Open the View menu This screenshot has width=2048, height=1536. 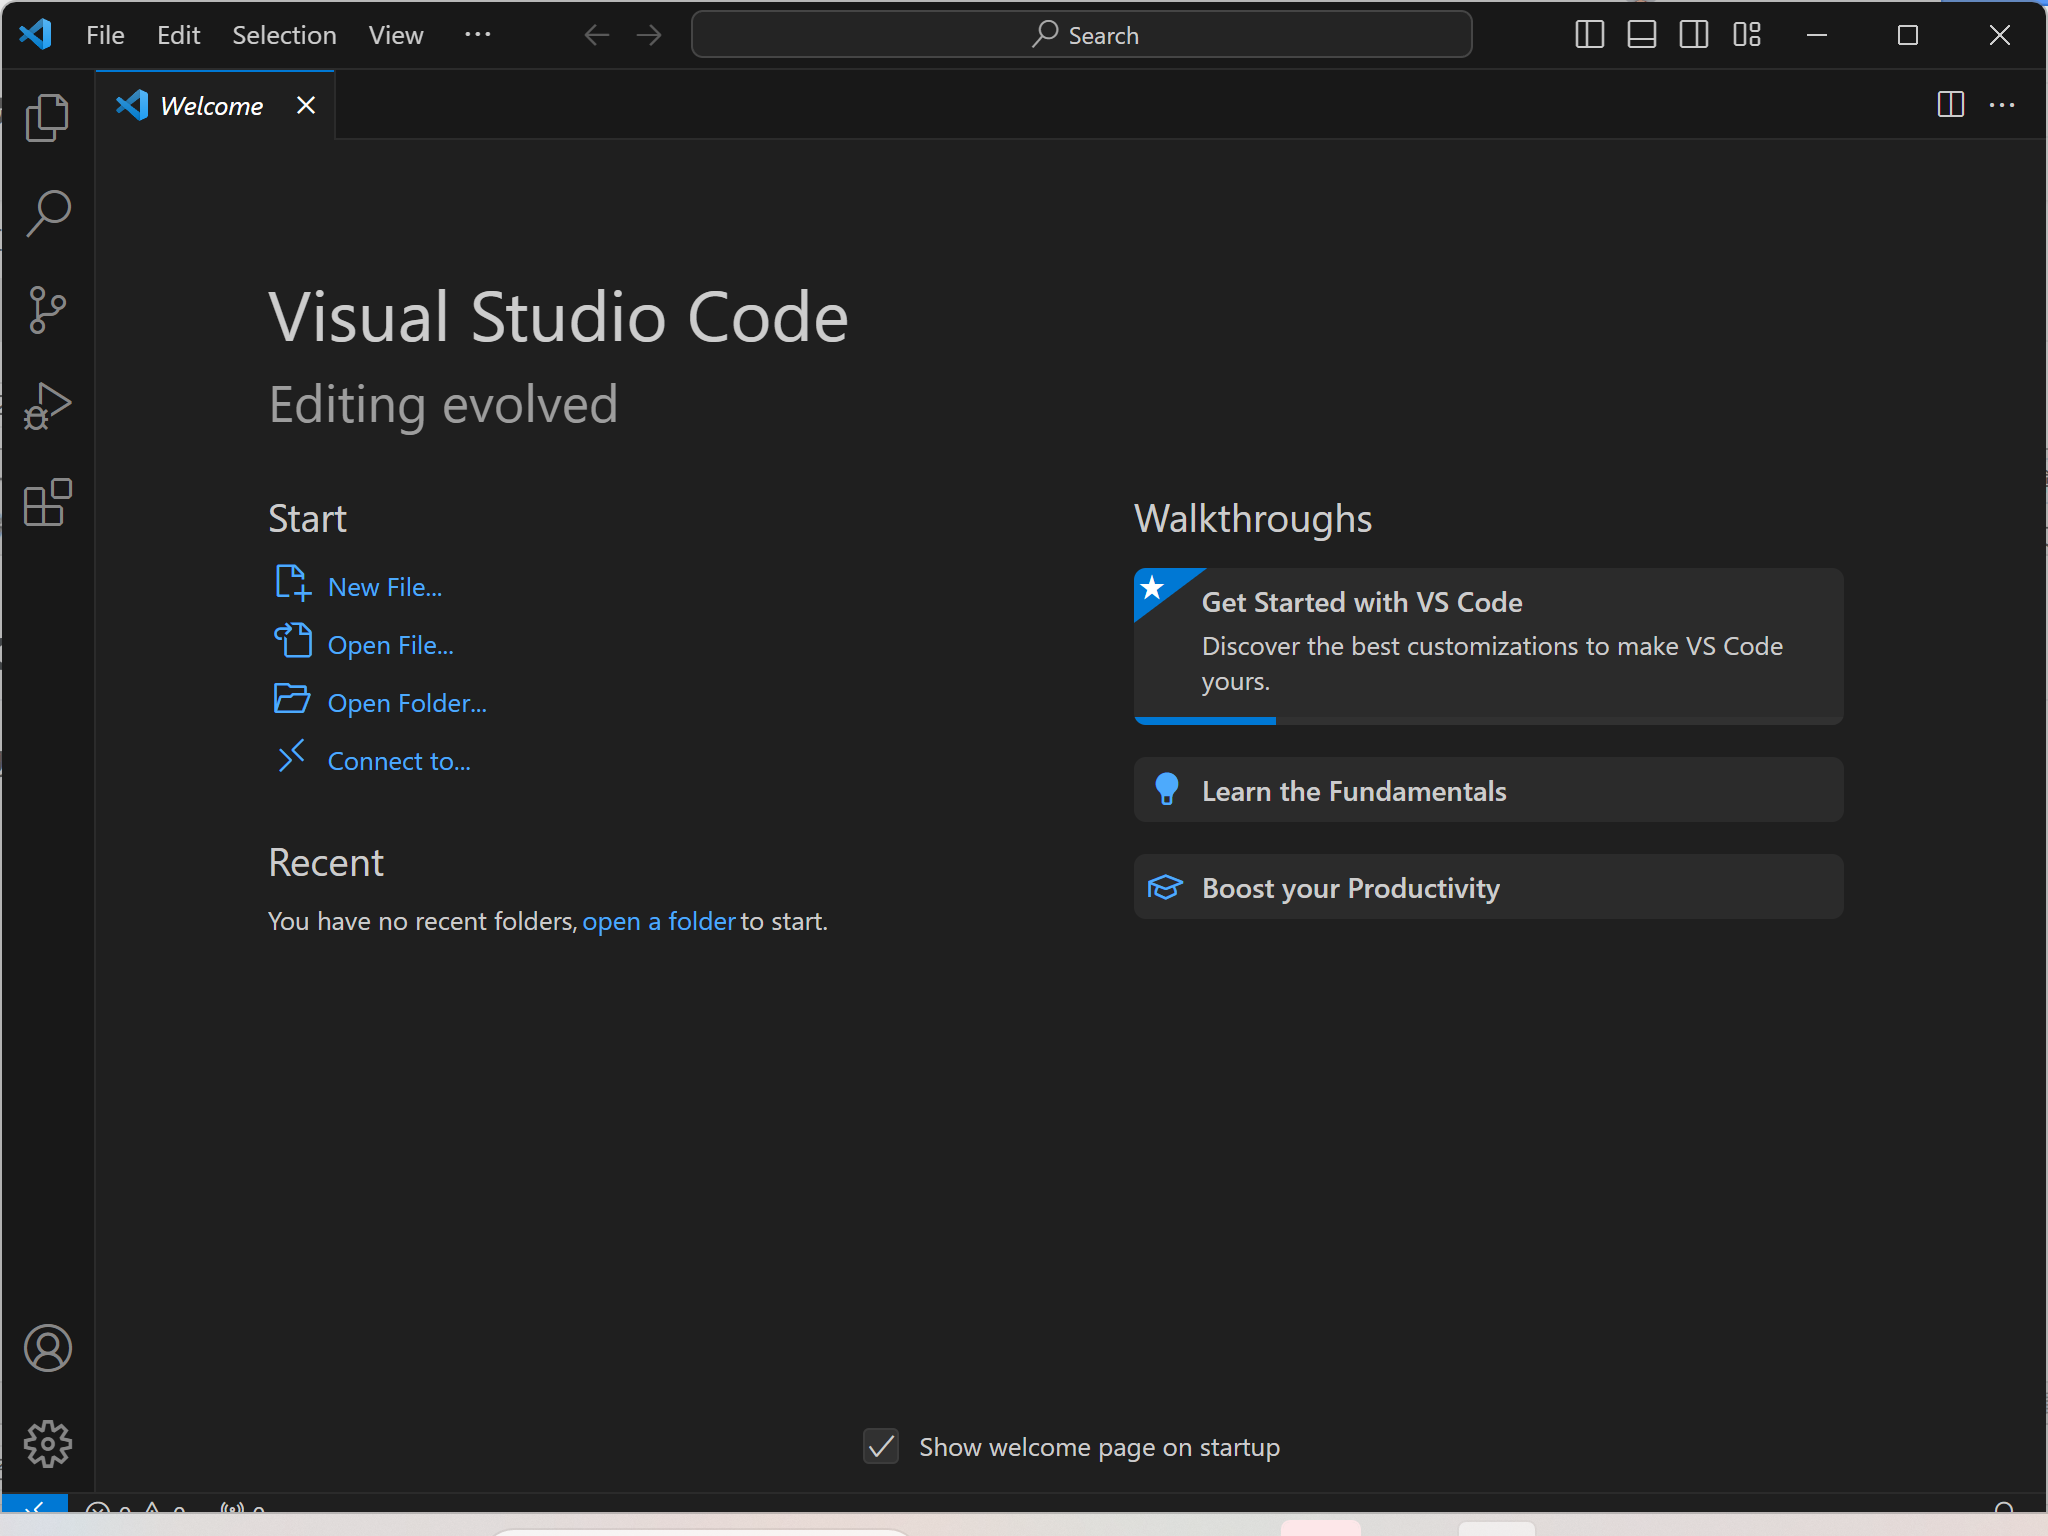tap(396, 35)
